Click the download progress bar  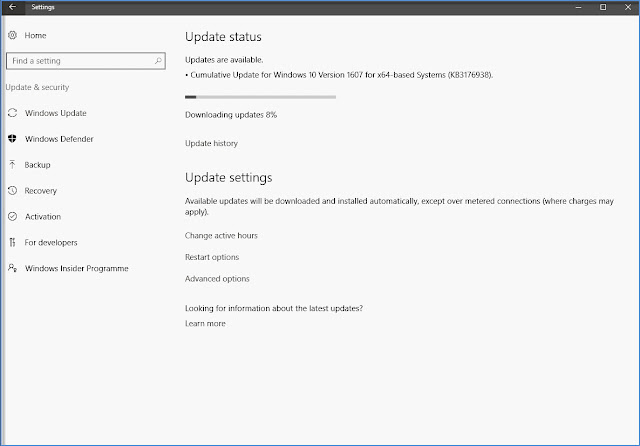pos(260,97)
